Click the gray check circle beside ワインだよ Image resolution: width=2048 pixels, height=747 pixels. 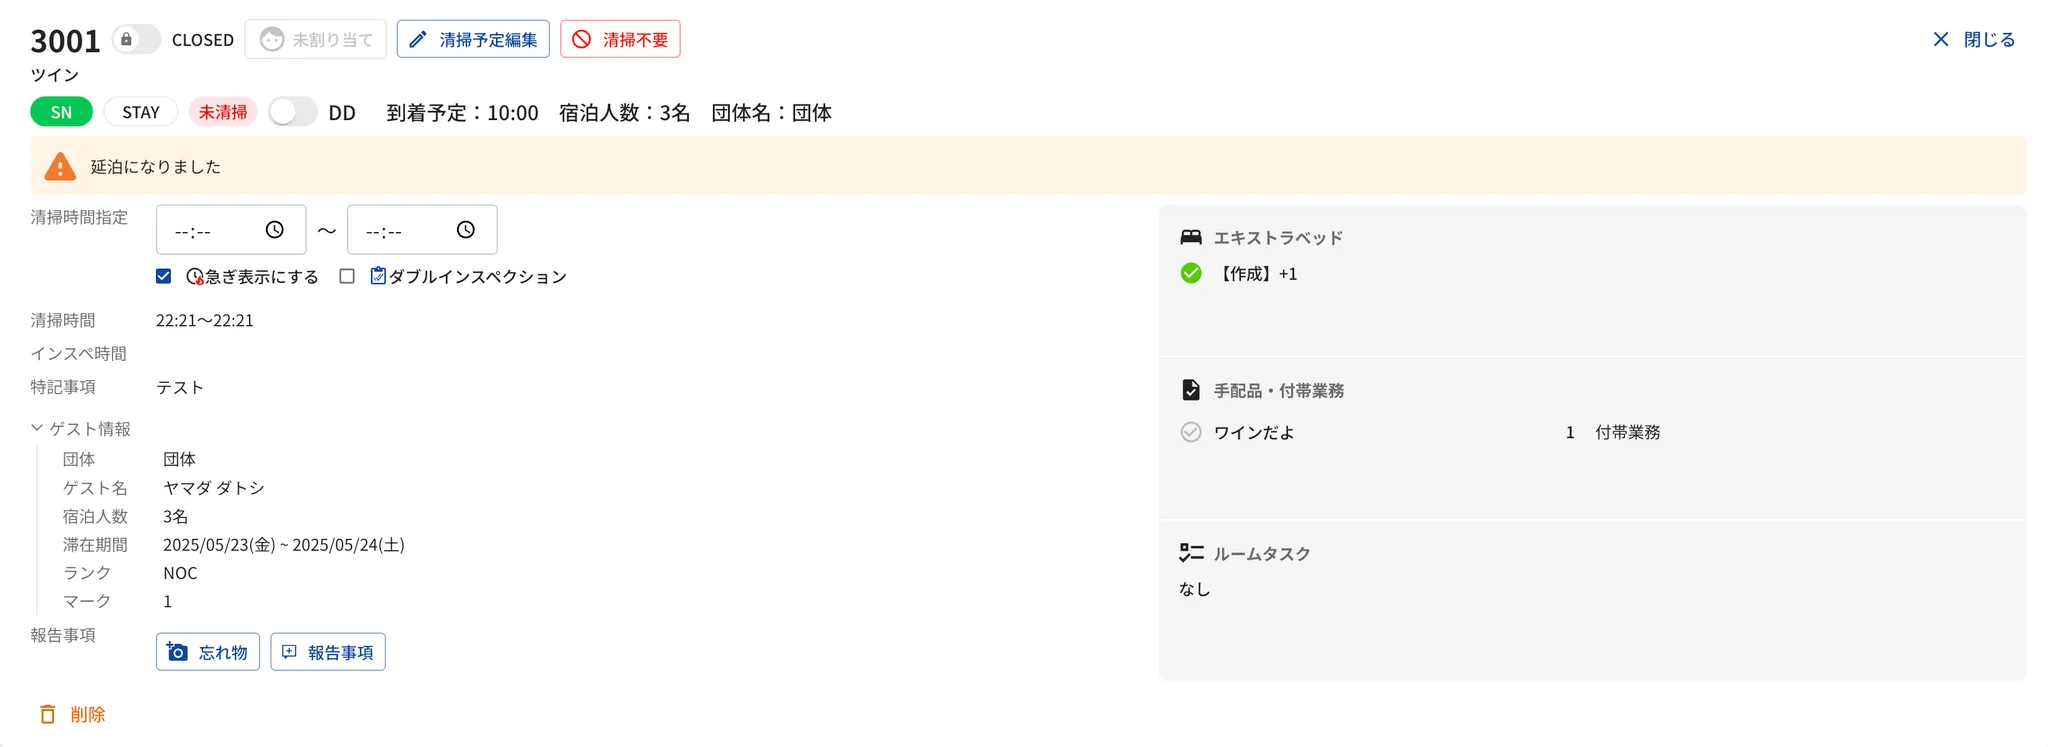(1190, 432)
